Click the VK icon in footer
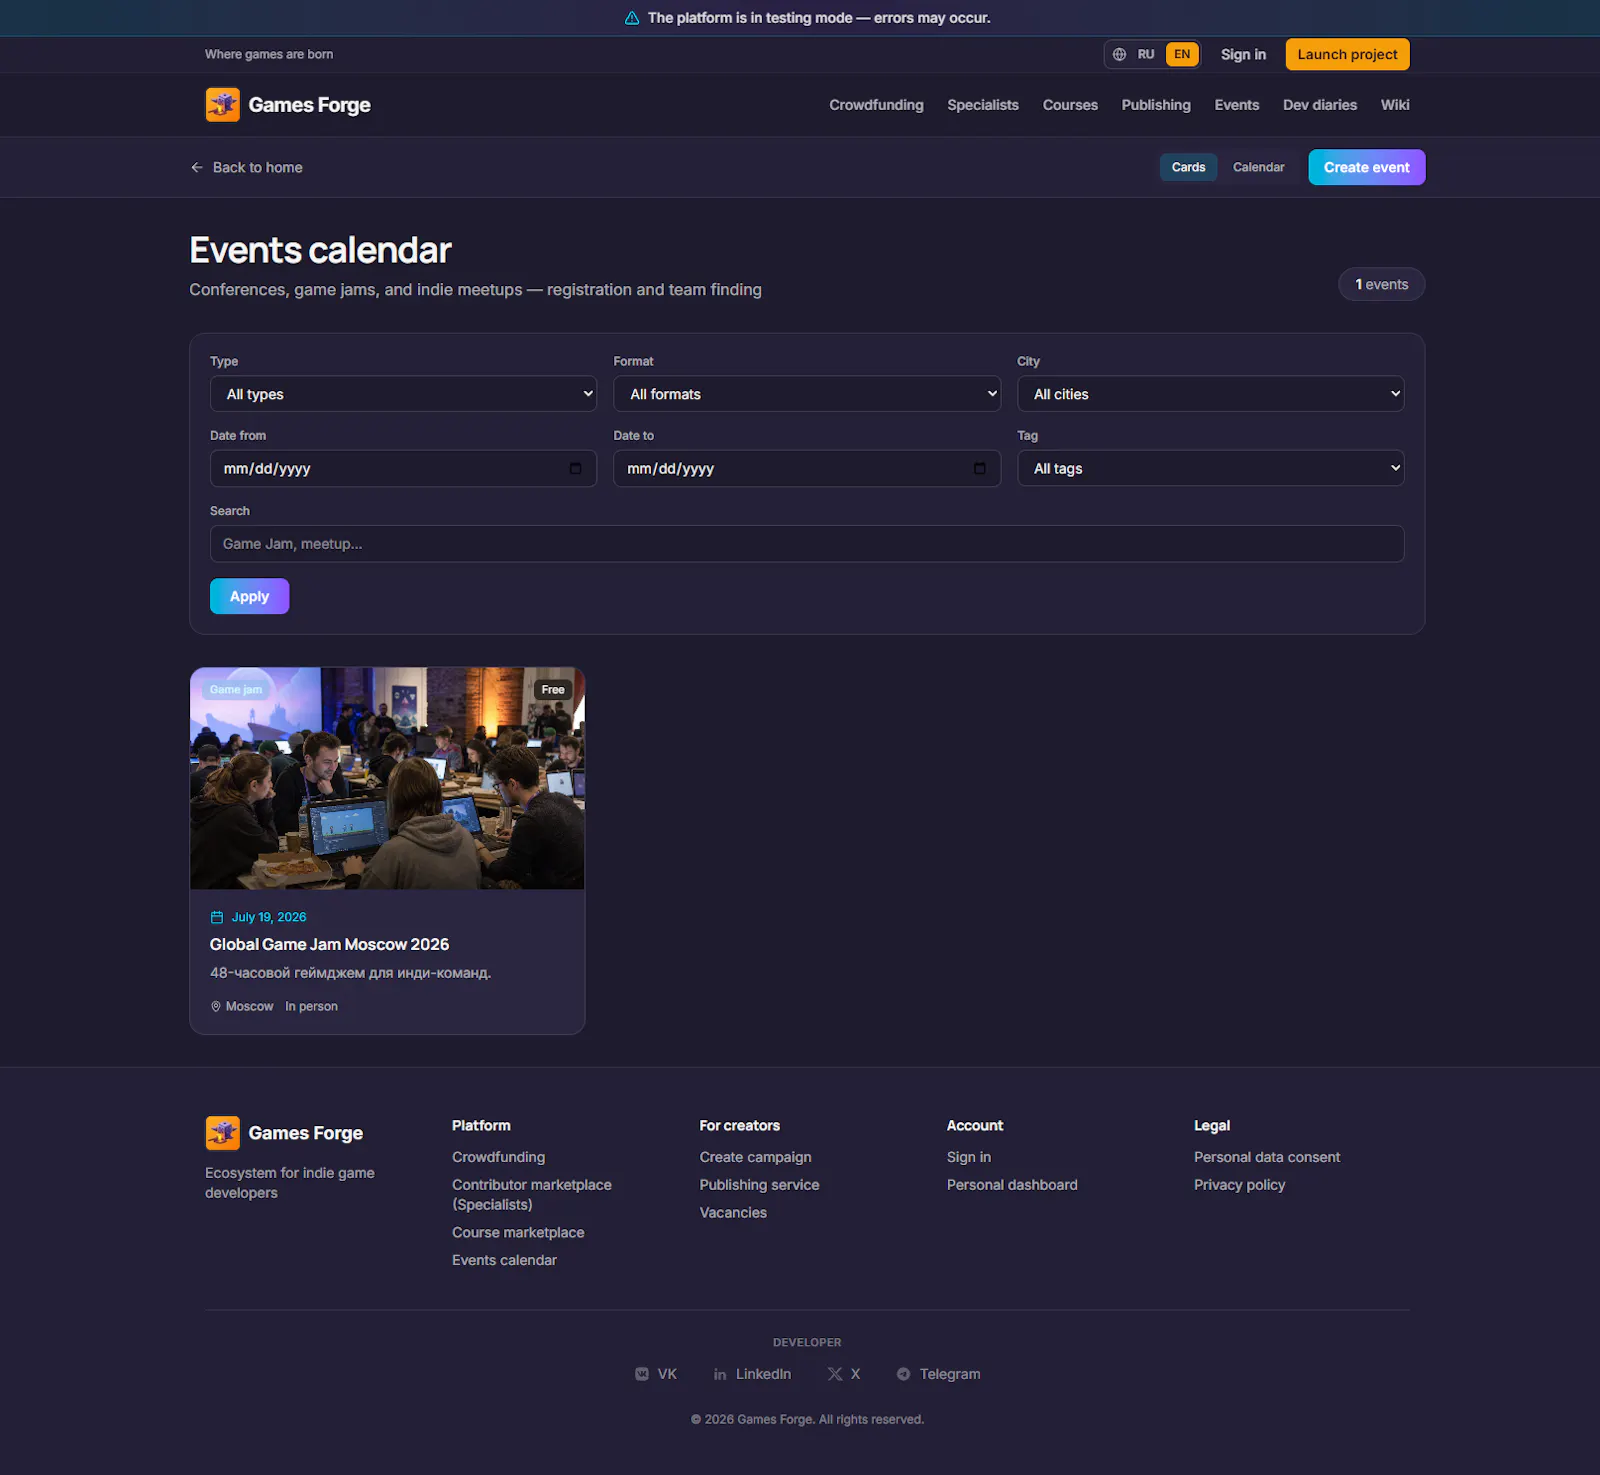 (x=642, y=1374)
